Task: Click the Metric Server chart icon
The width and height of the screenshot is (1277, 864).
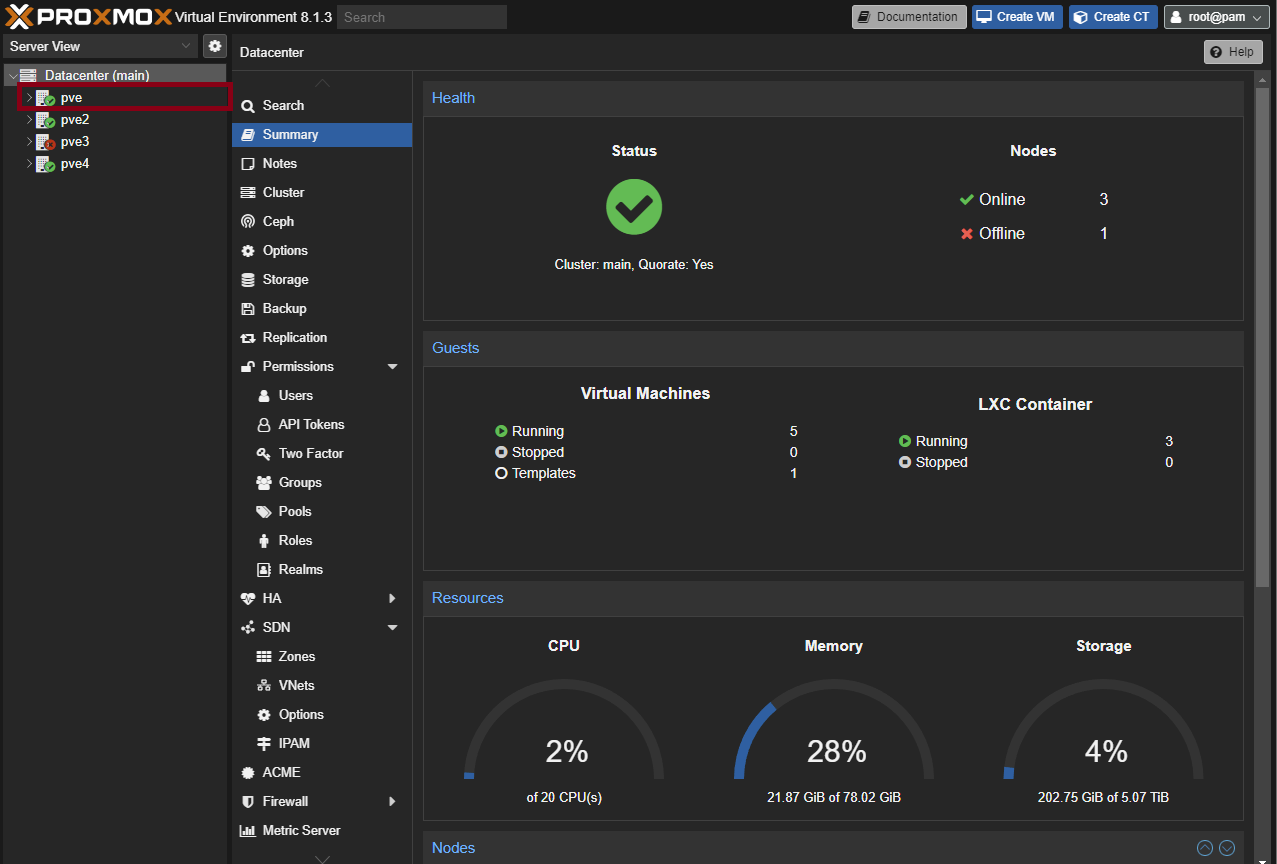Action: pyautogui.click(x=248, y=830)
